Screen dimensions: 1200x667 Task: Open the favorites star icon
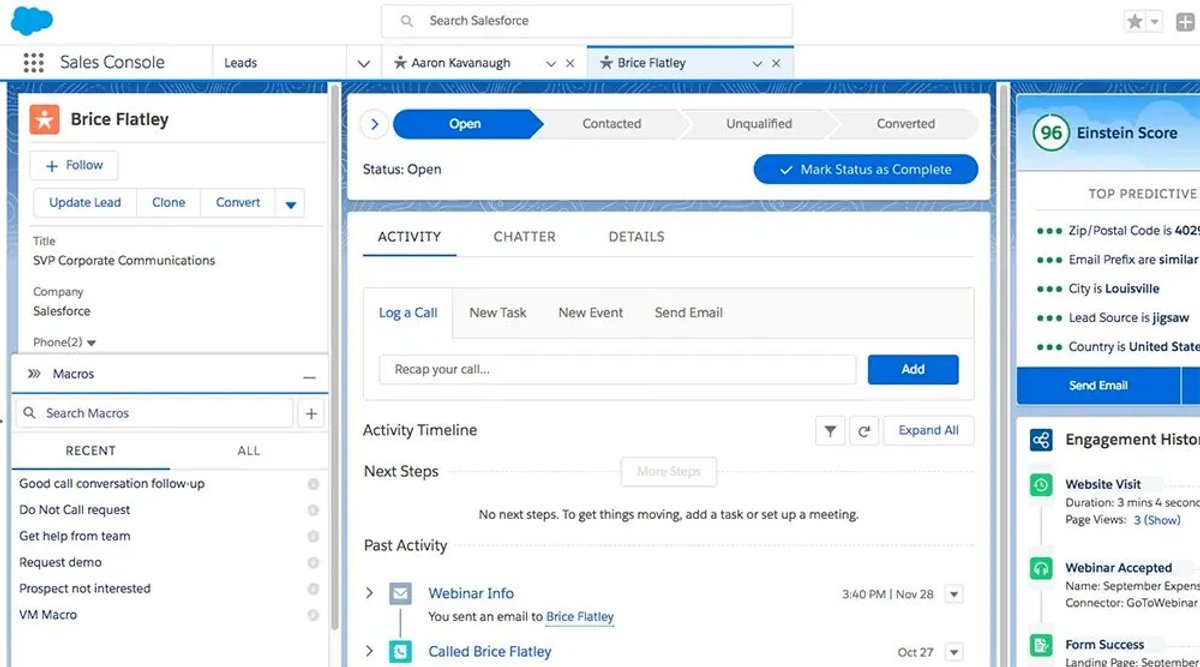(1134, 21)
